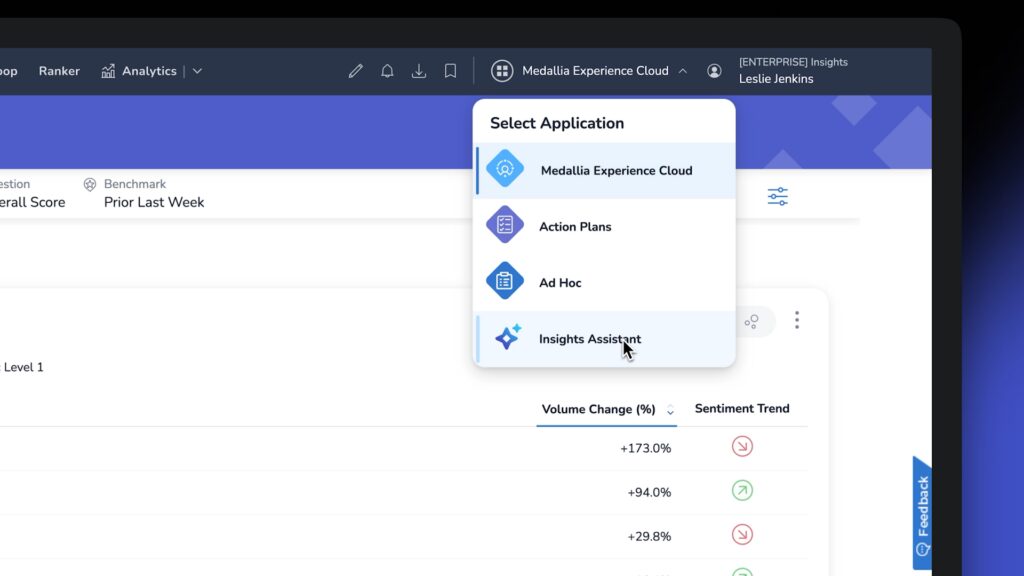Select Ad Hoc application
The height and width of the screenshot is (576, 1024).
605,283
